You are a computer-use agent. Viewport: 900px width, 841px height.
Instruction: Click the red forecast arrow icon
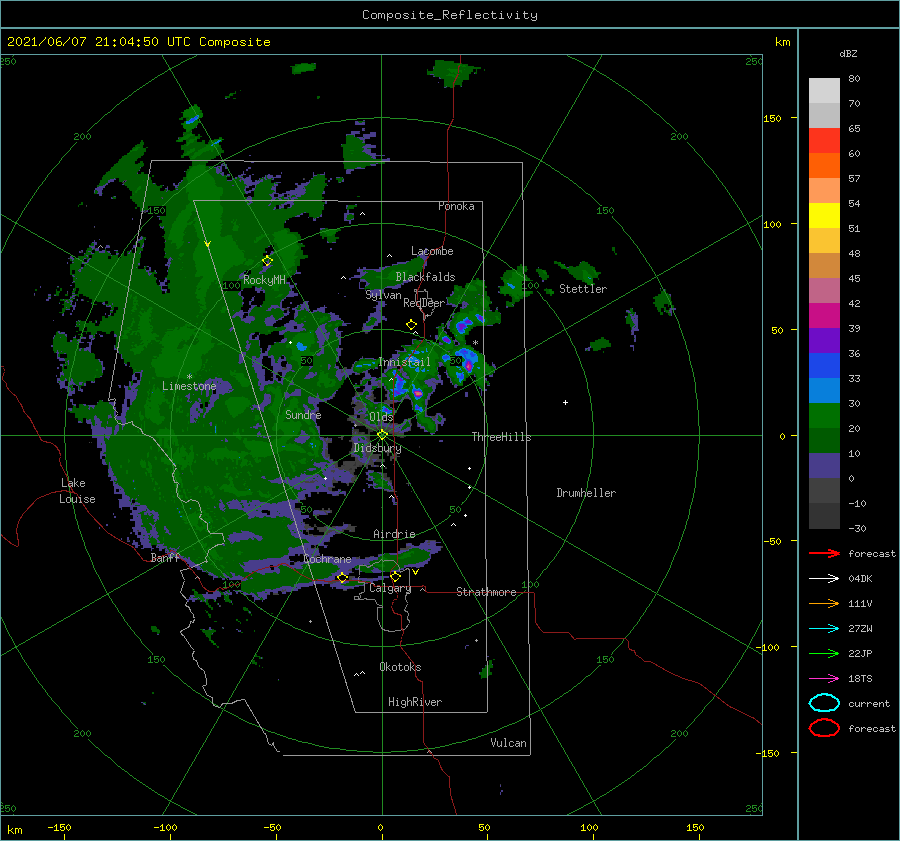click(824, 553)
